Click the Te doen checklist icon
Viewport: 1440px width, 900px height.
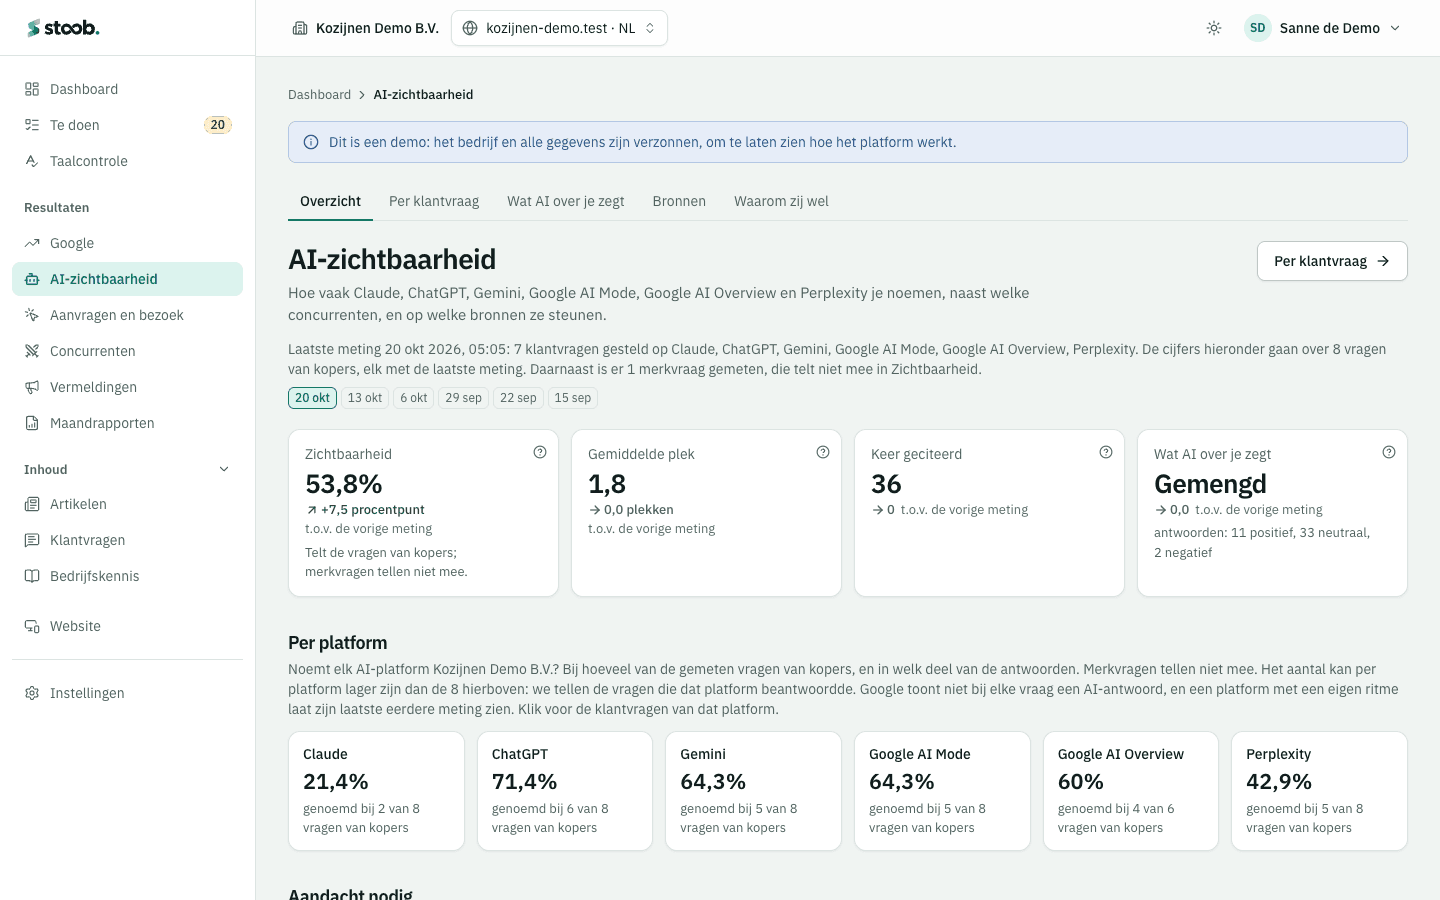pyautogui.click(x=32, y=125)
